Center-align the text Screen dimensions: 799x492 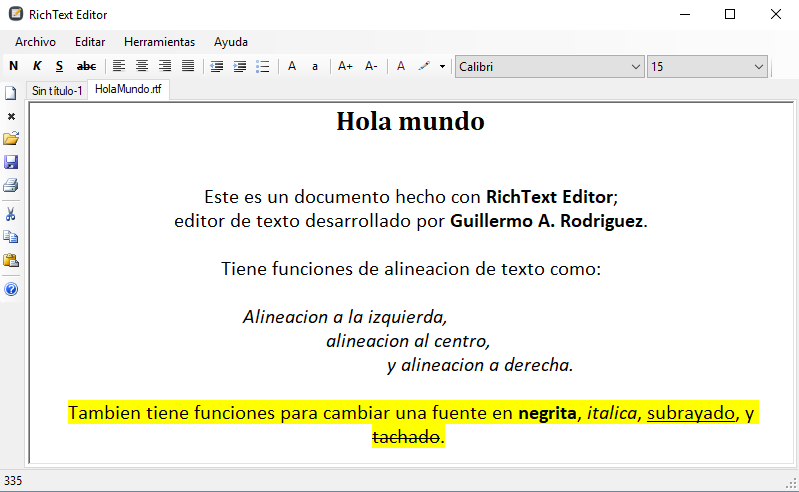(x=142, y=66)
